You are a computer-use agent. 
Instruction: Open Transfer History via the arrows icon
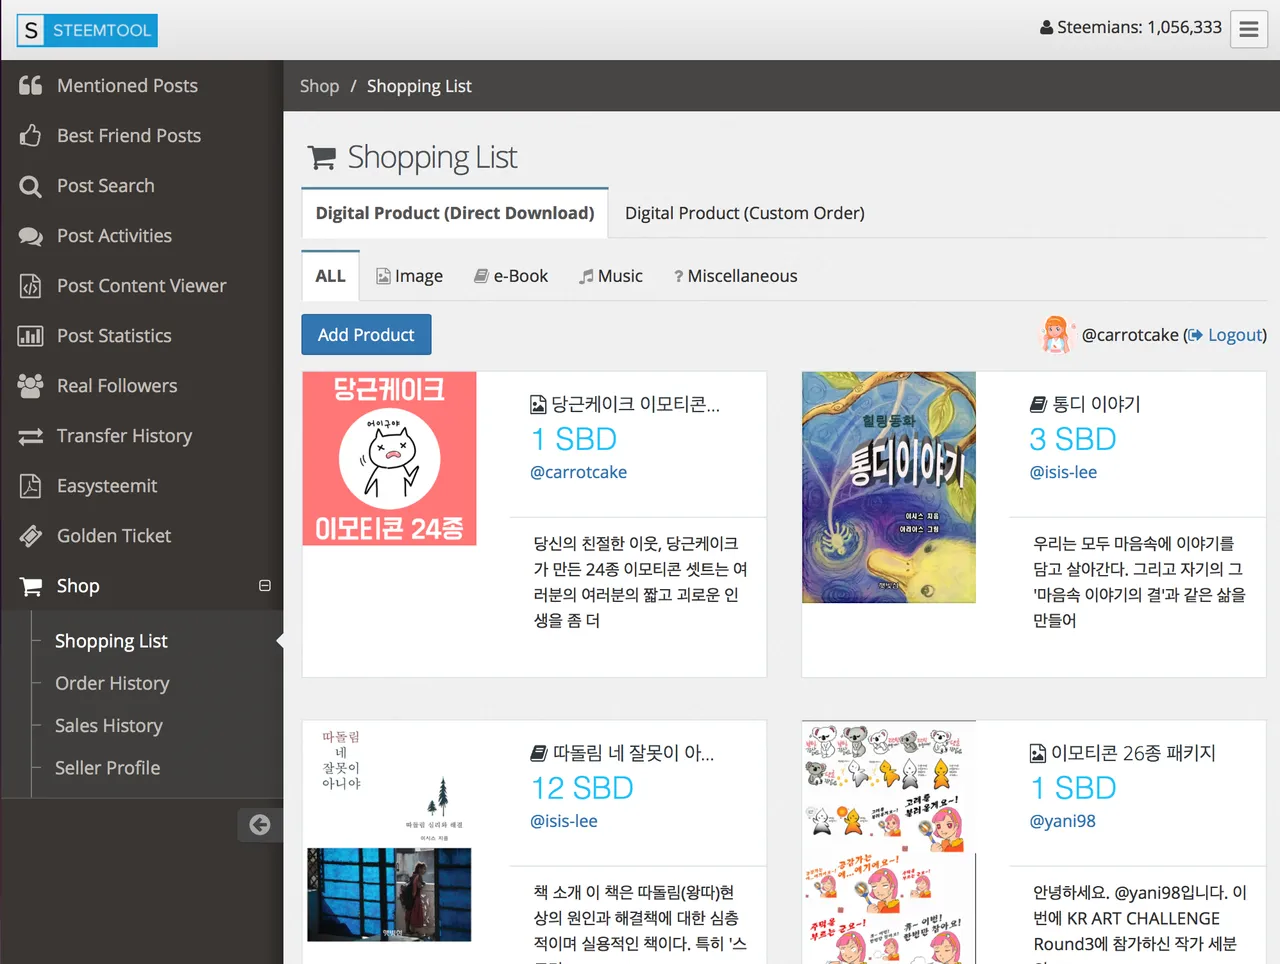[x=30, y=435]
